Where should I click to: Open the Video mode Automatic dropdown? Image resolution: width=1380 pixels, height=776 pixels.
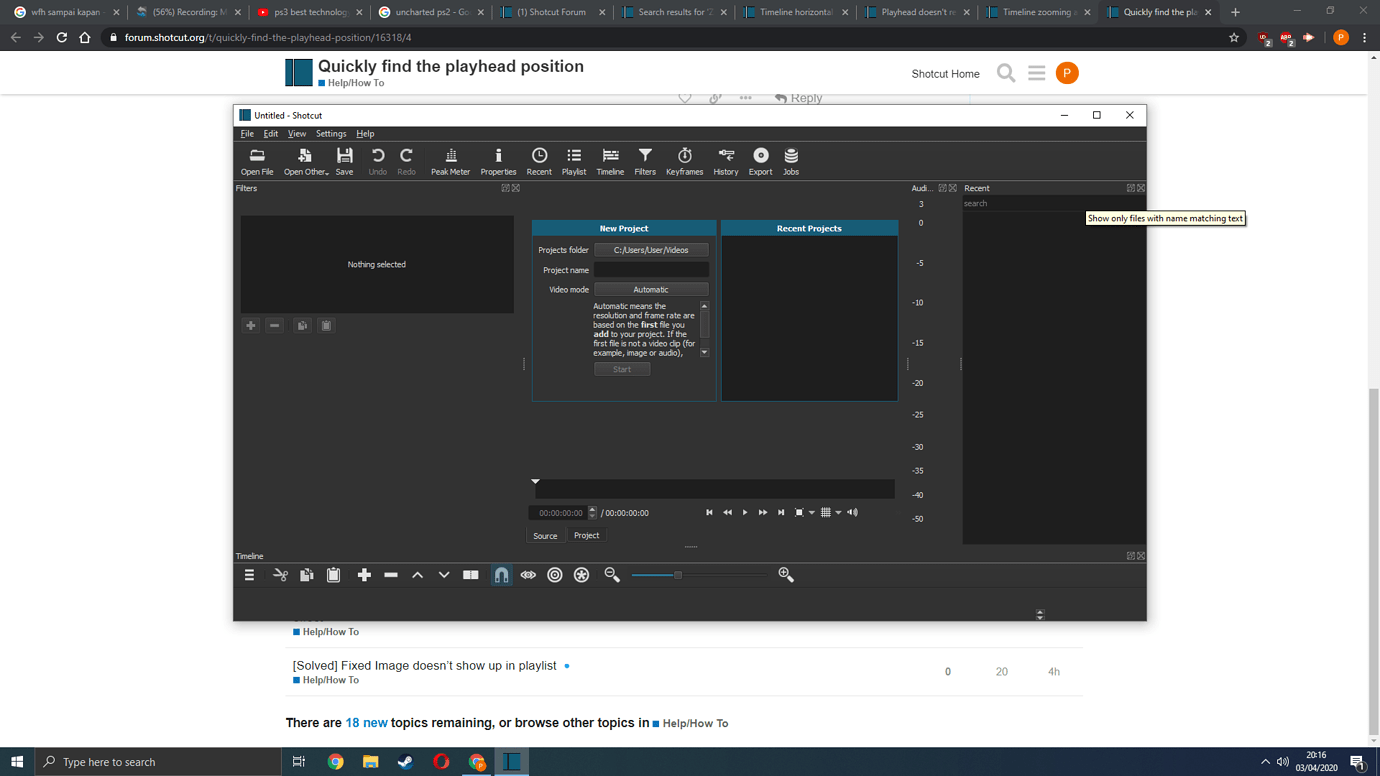click(651, 289)
